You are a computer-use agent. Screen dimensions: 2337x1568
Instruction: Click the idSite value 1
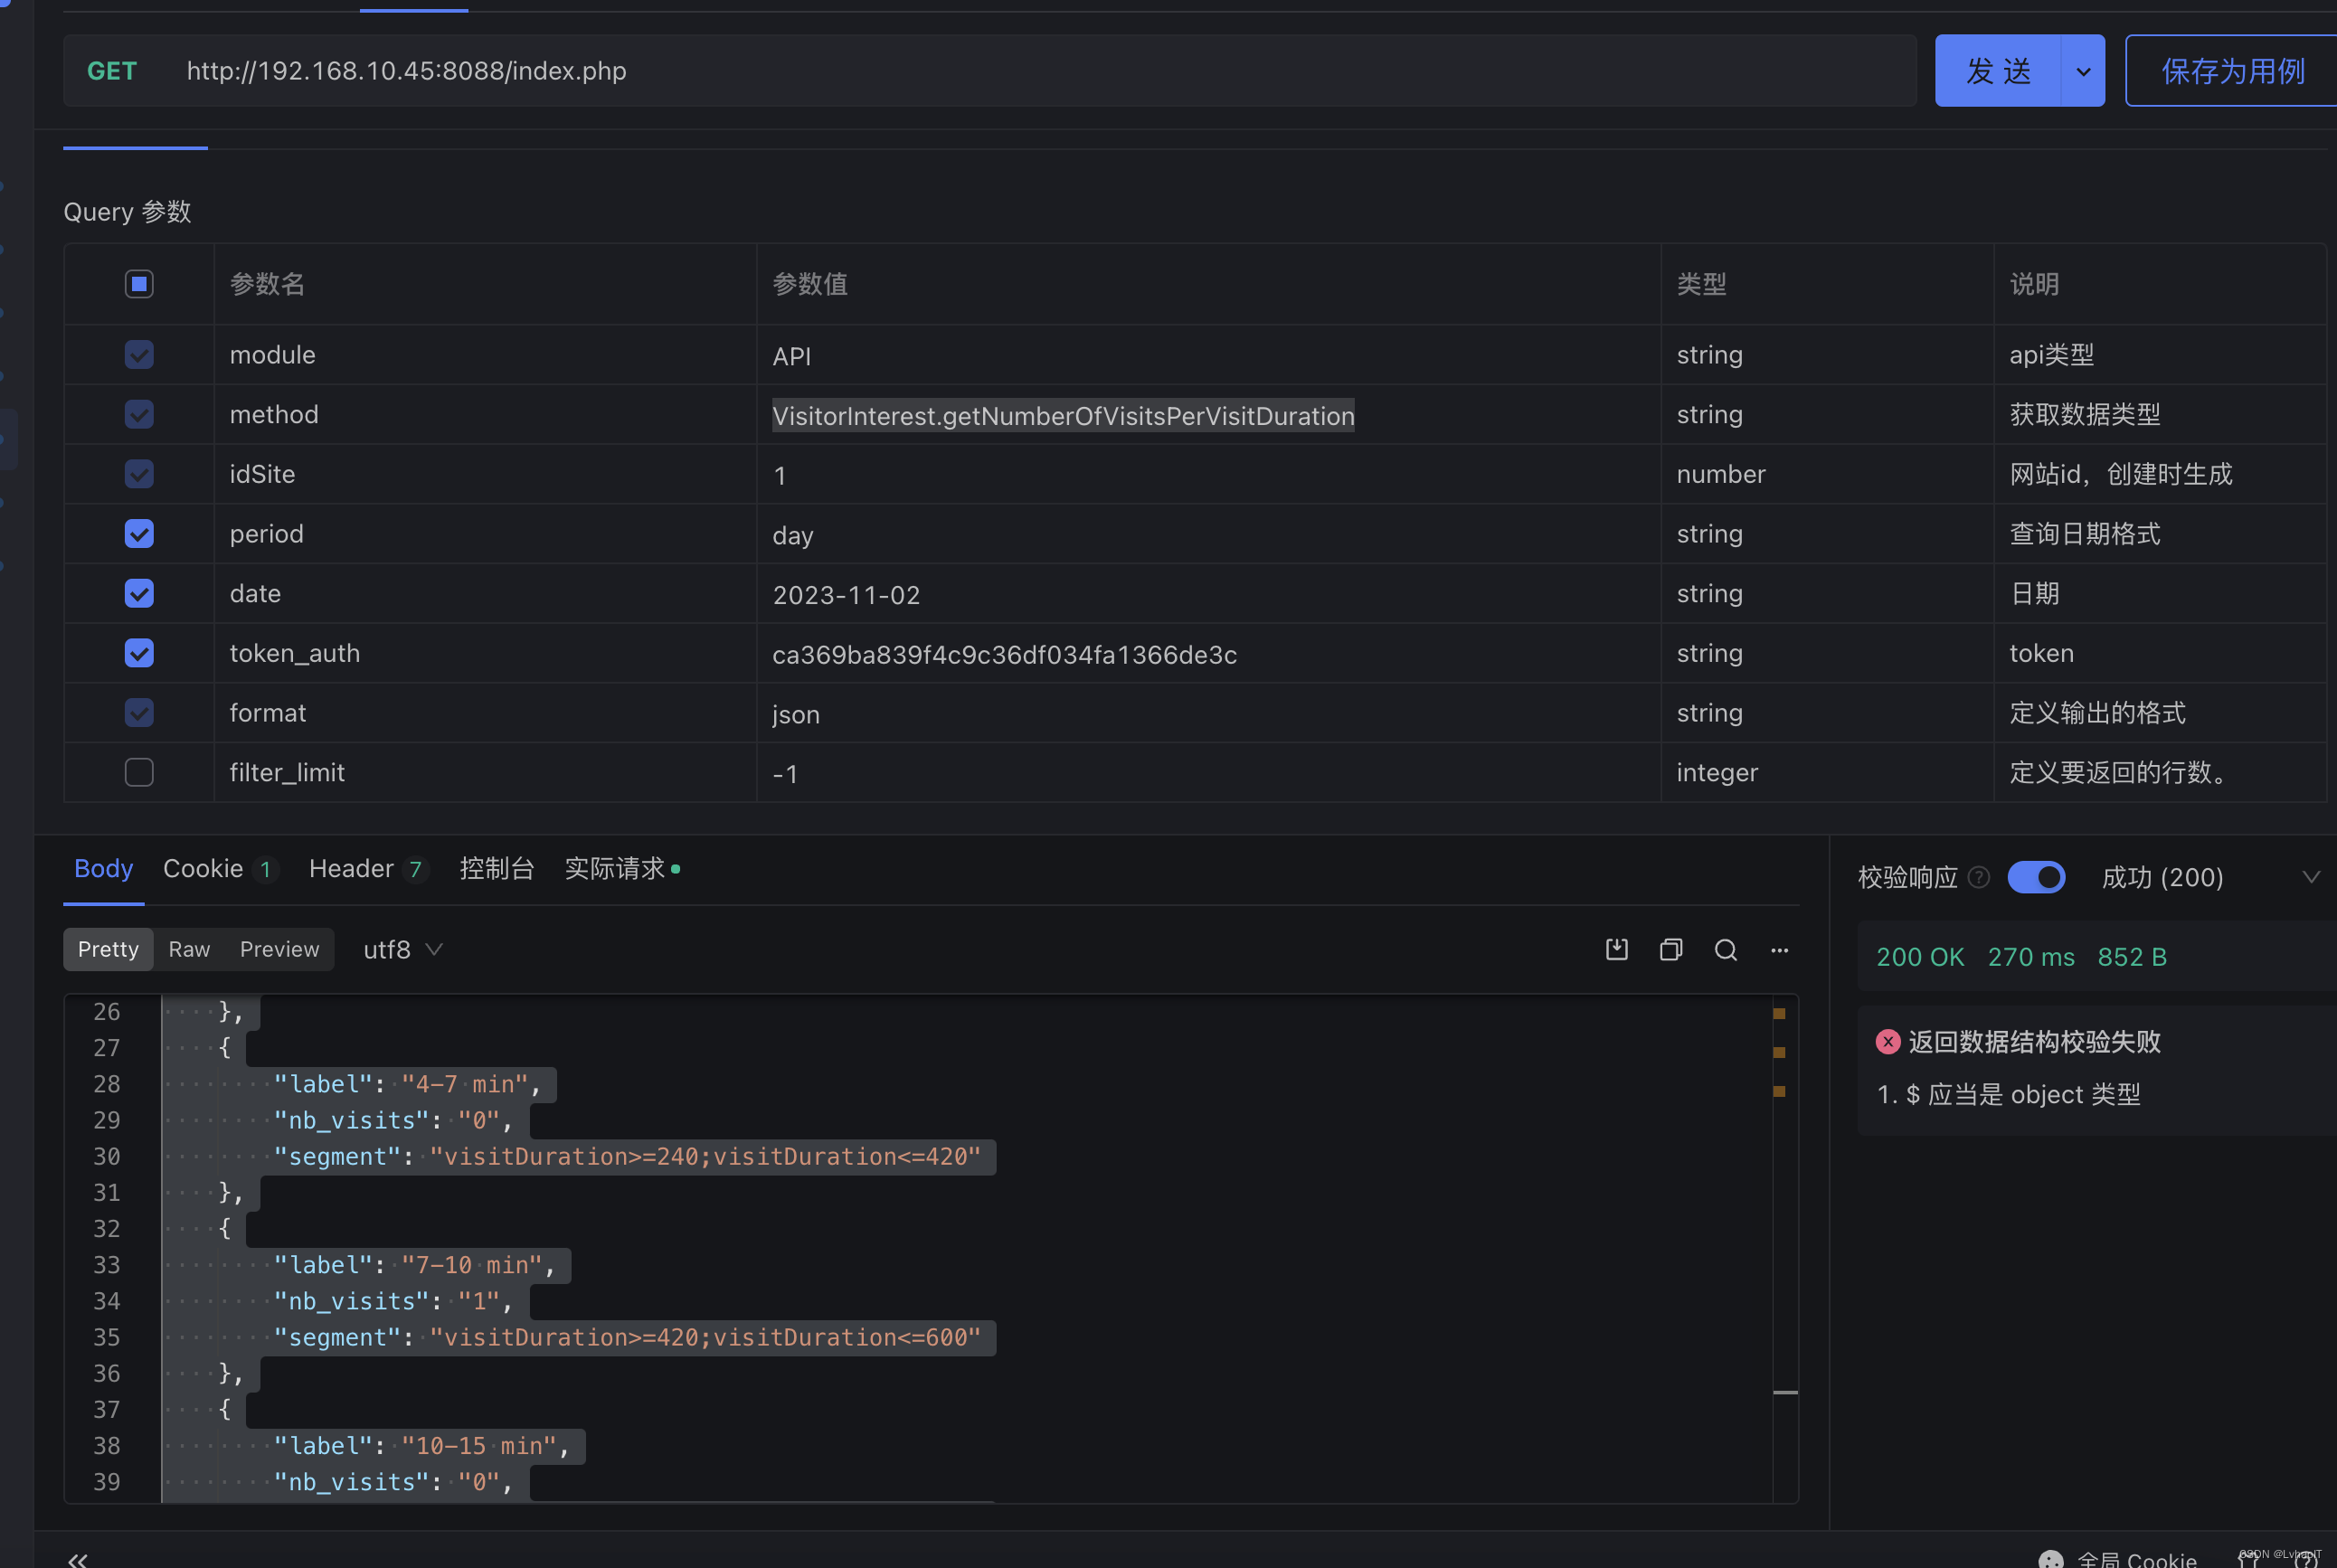click(779, 475)
